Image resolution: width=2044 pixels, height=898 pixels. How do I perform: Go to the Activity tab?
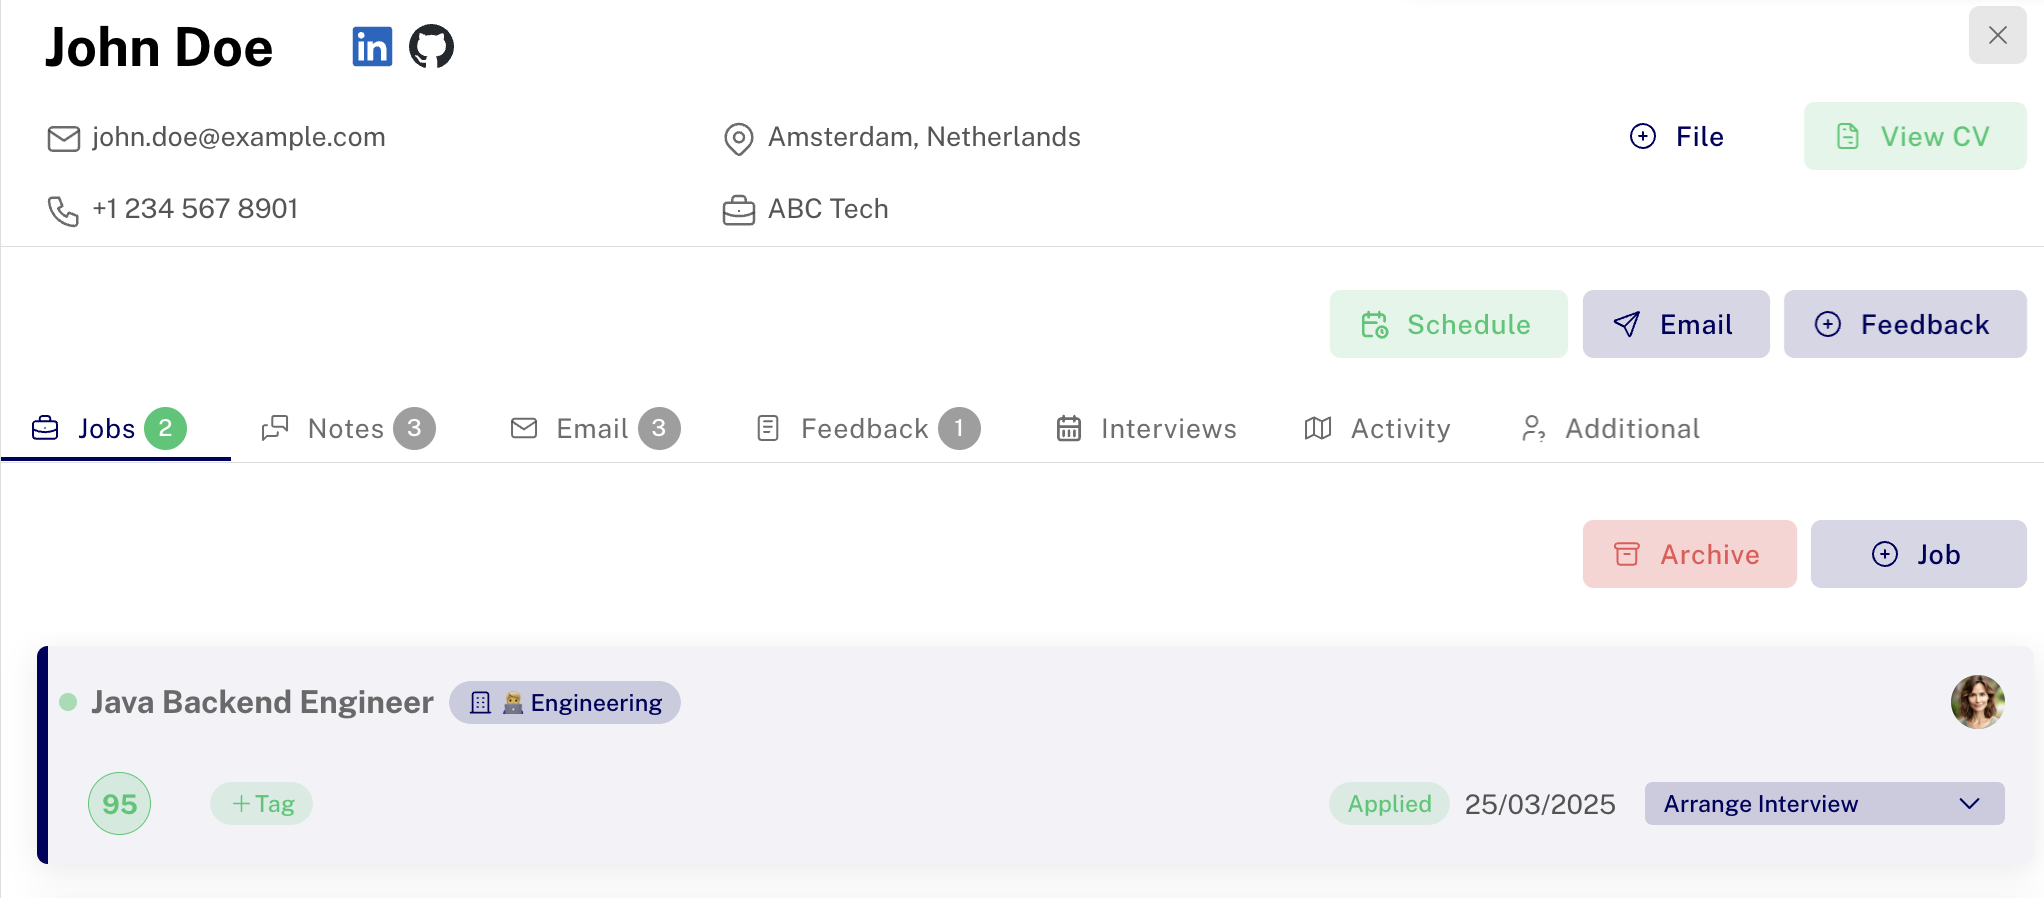point(1377,429)
